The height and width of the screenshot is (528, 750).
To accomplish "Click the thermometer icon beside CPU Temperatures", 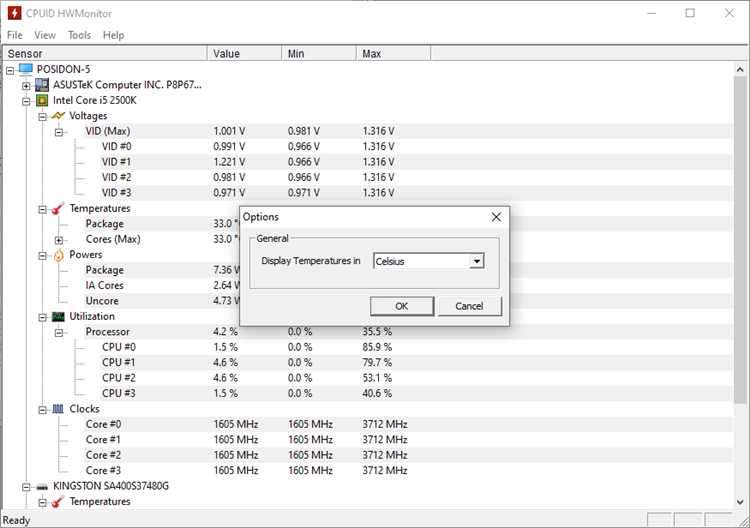I will 58,209.
